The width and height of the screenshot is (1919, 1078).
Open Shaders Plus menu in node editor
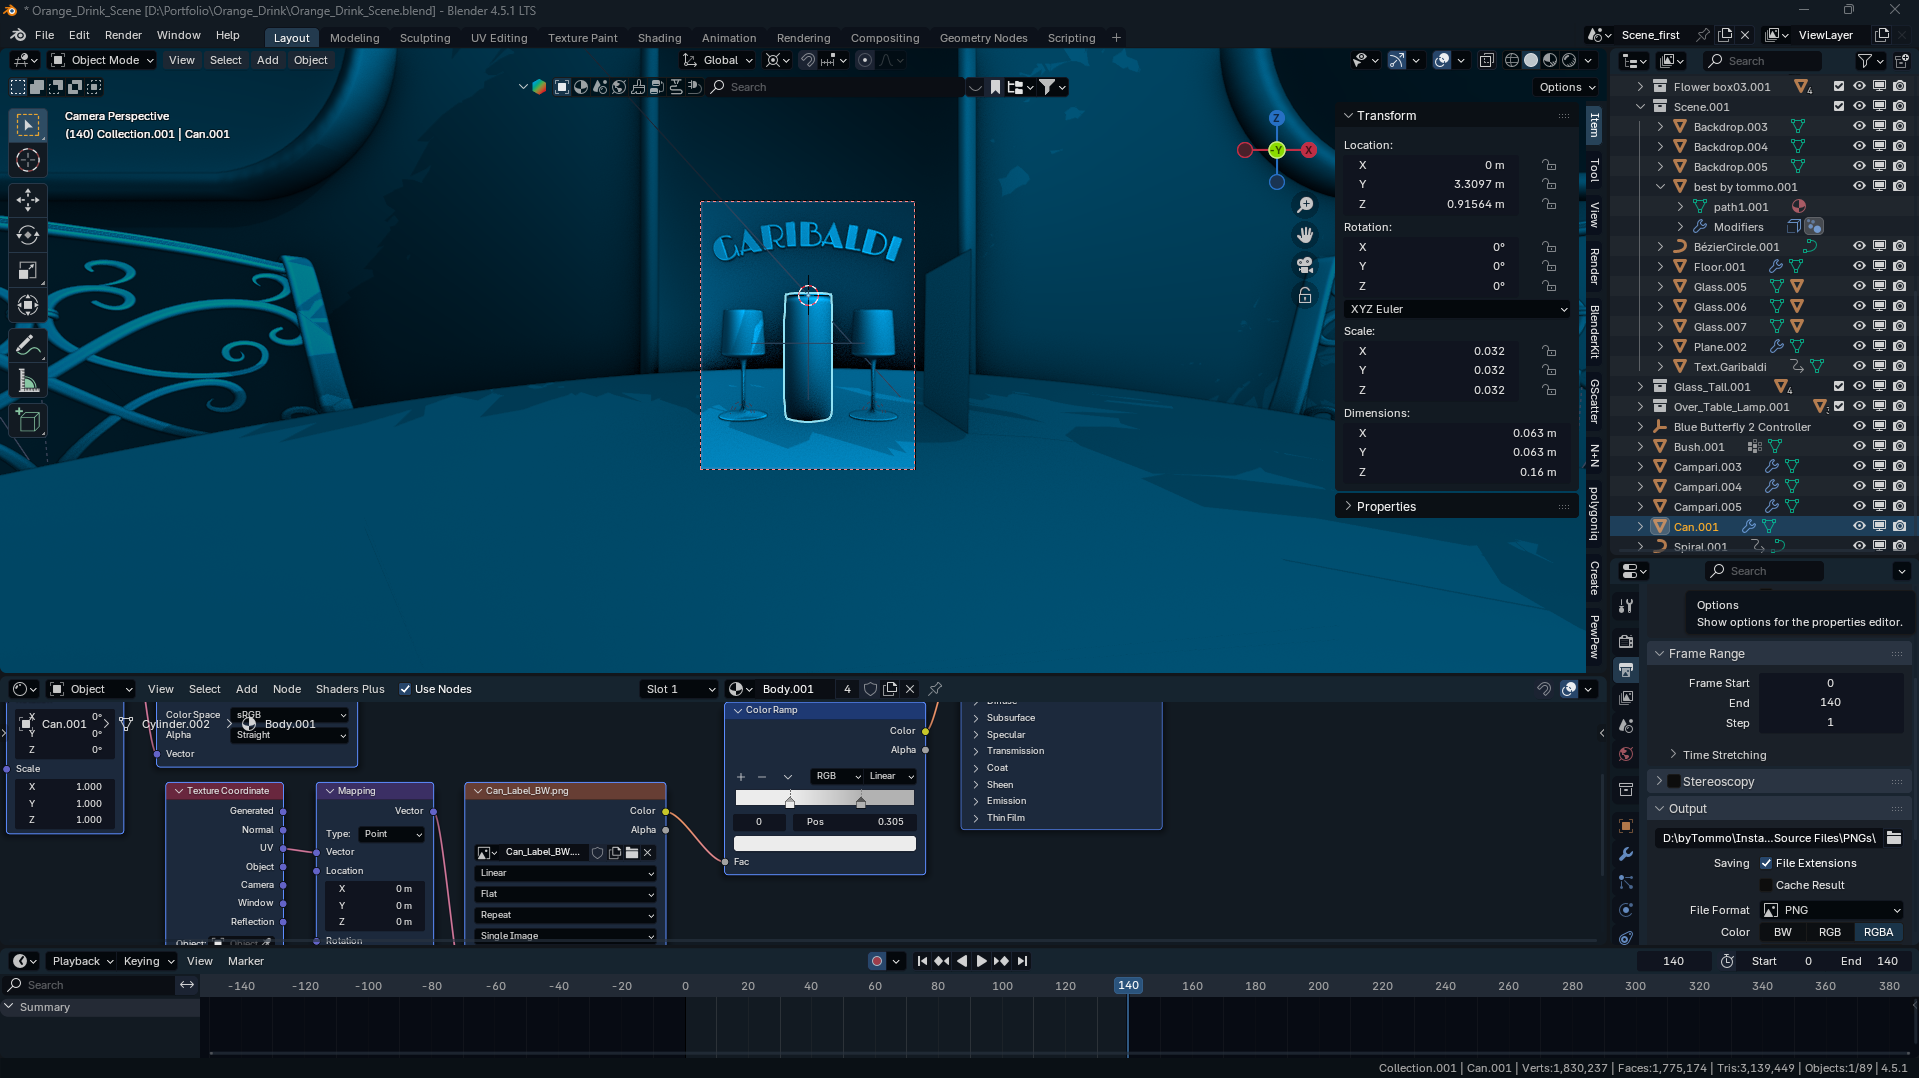350,689
